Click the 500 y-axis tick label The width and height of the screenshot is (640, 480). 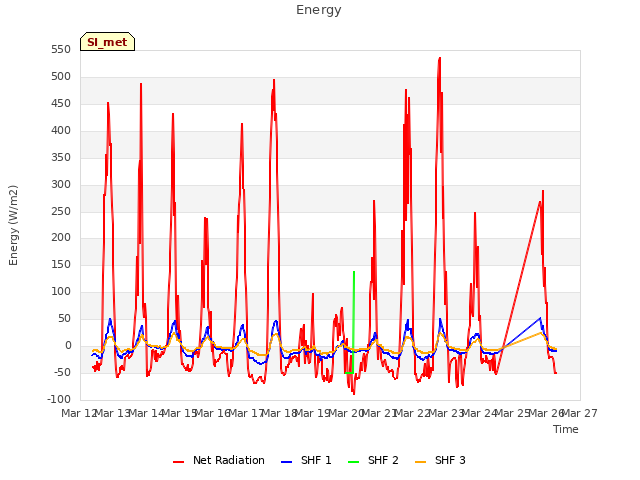point(61,77)
